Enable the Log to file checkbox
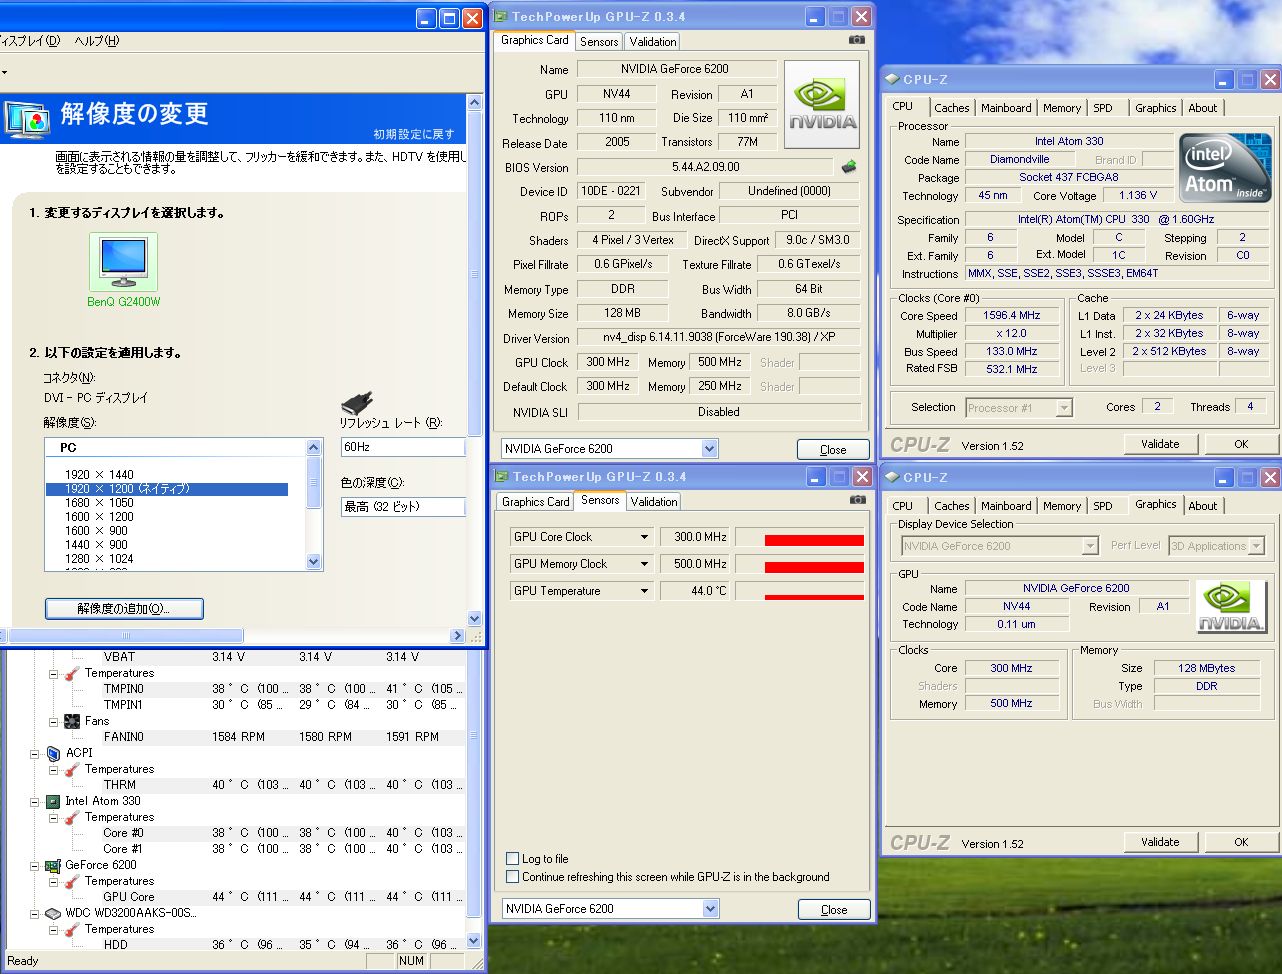 pyautogui.click(x=513, y=859)
